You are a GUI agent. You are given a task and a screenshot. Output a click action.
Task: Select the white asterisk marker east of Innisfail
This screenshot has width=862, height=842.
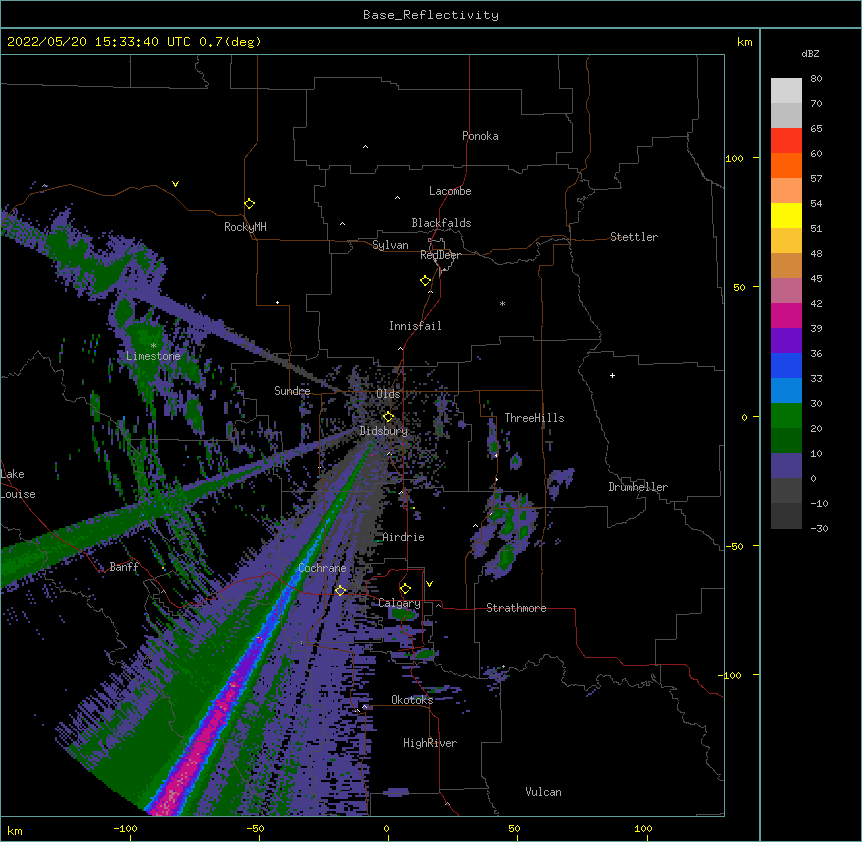tap(502, 304)
